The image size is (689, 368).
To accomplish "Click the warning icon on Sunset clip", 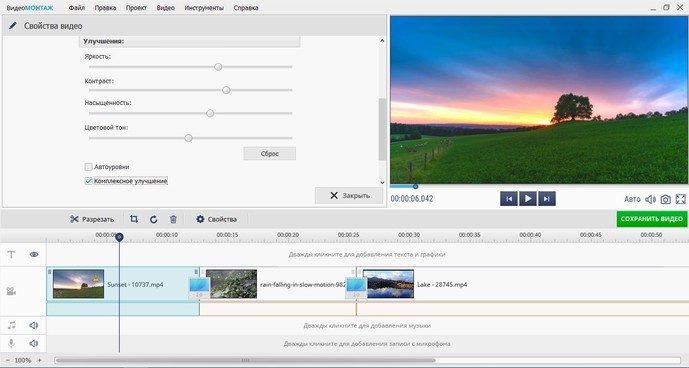I will (x=96, y=278).
